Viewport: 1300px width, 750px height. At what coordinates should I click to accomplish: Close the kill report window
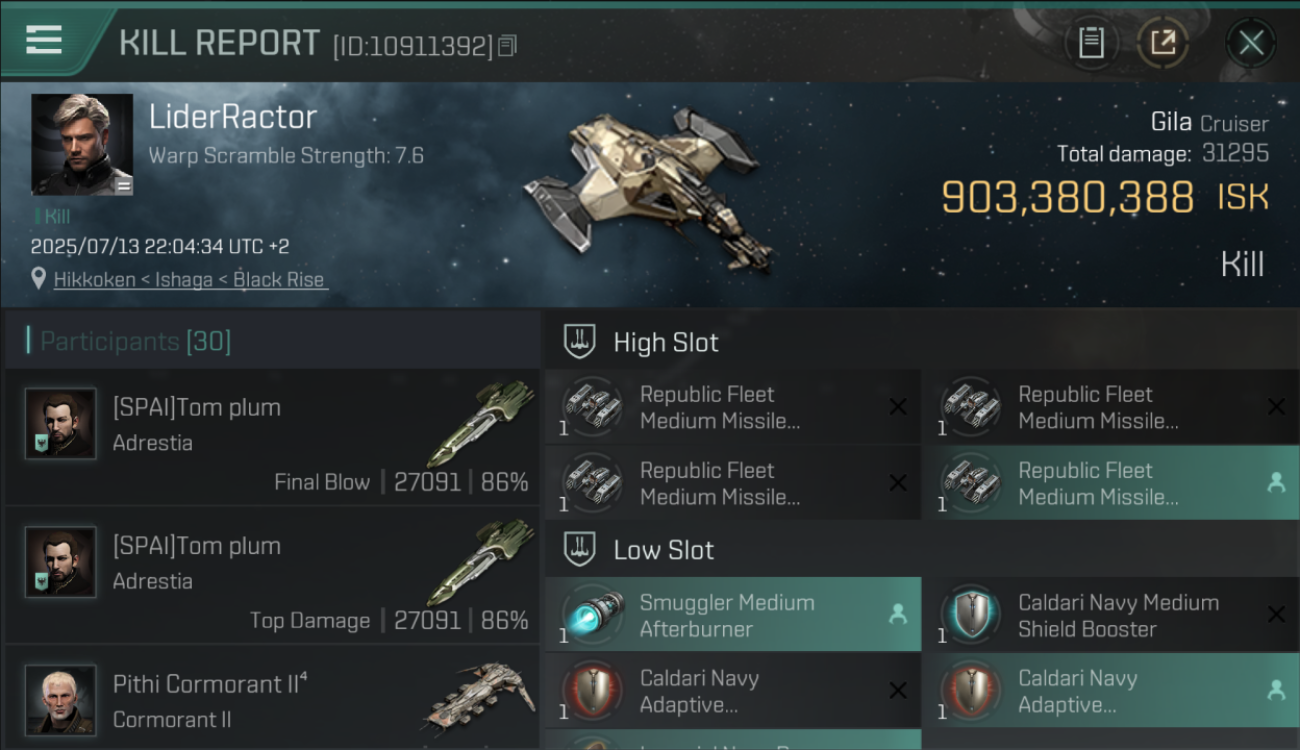[x=1251, y=43]
